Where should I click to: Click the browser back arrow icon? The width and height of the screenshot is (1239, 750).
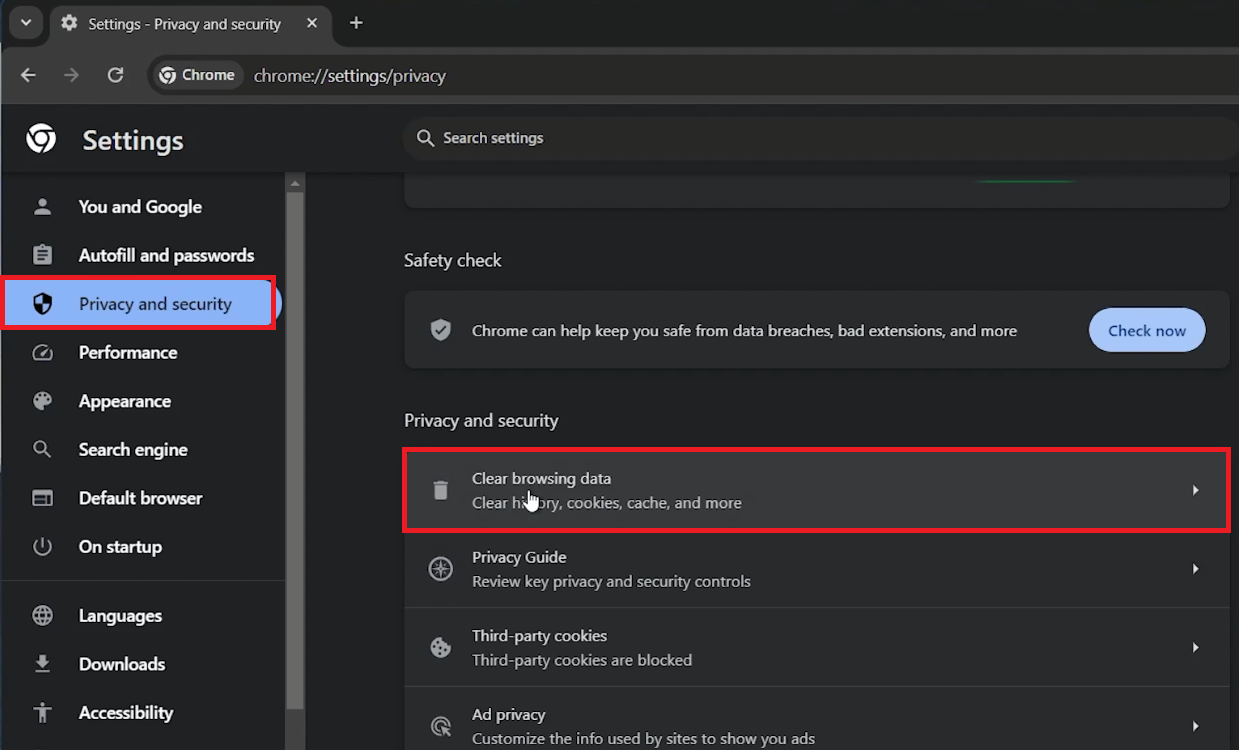point(28,75)
